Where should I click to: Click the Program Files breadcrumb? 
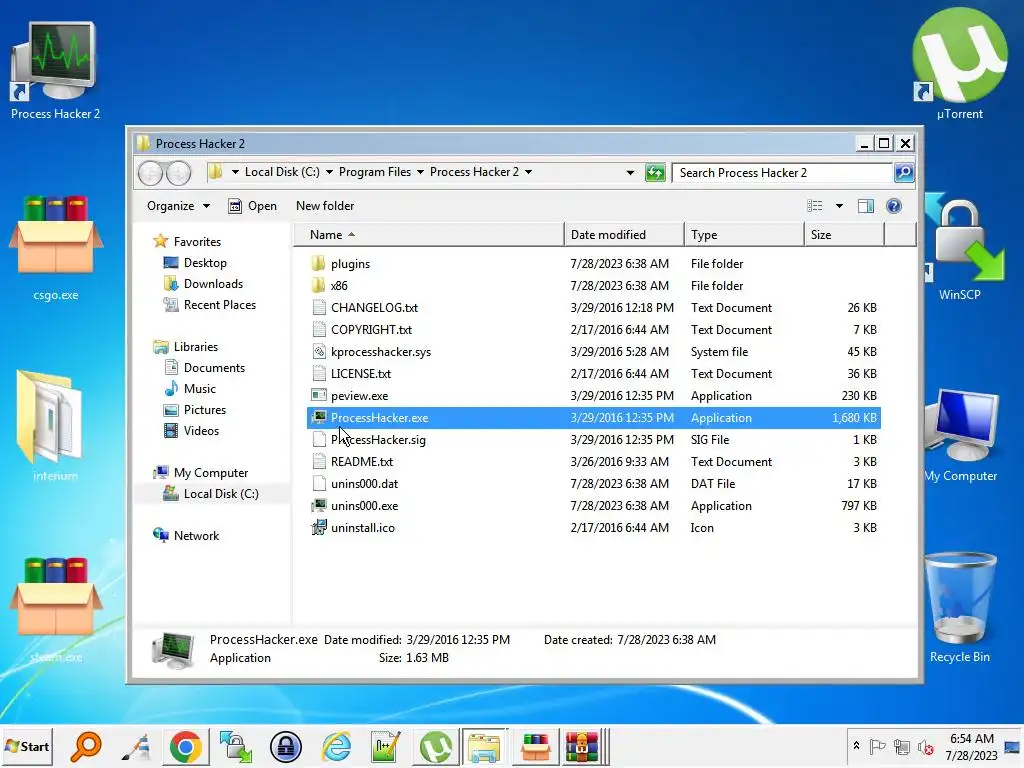pyautogui.click(x=375, y=172)
